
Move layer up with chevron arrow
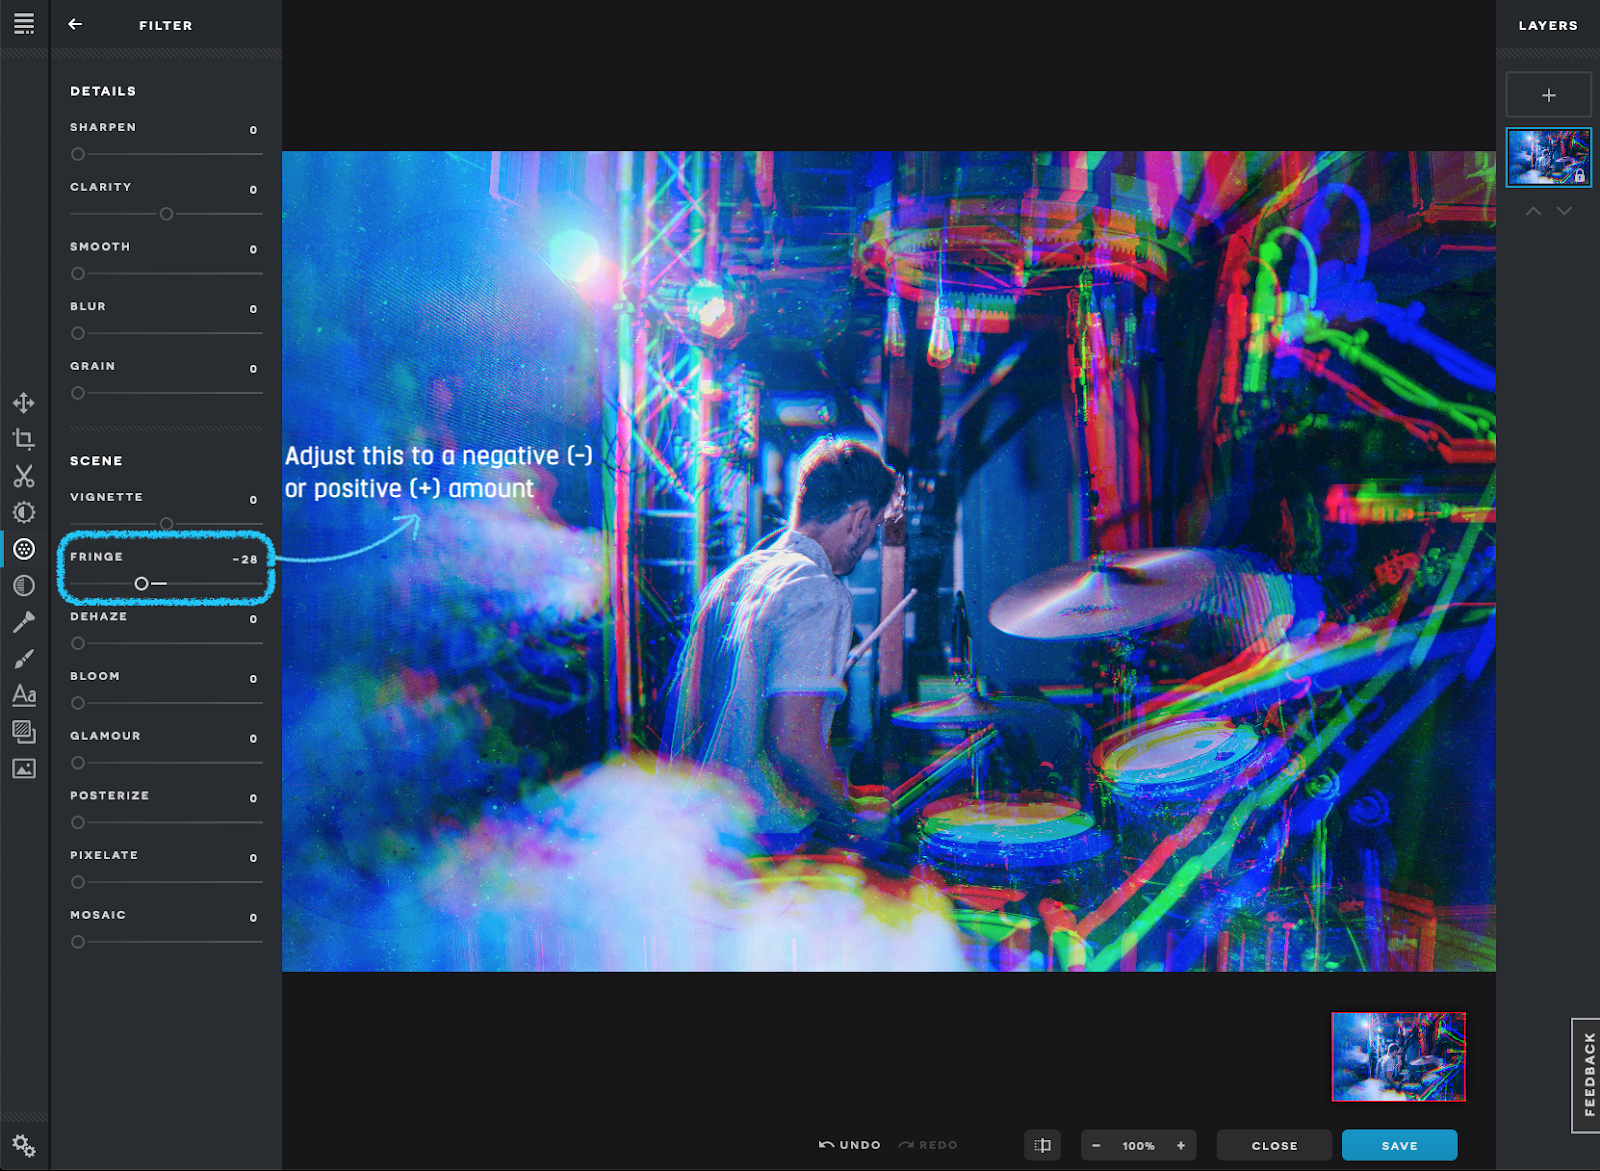coord(1533,211)
